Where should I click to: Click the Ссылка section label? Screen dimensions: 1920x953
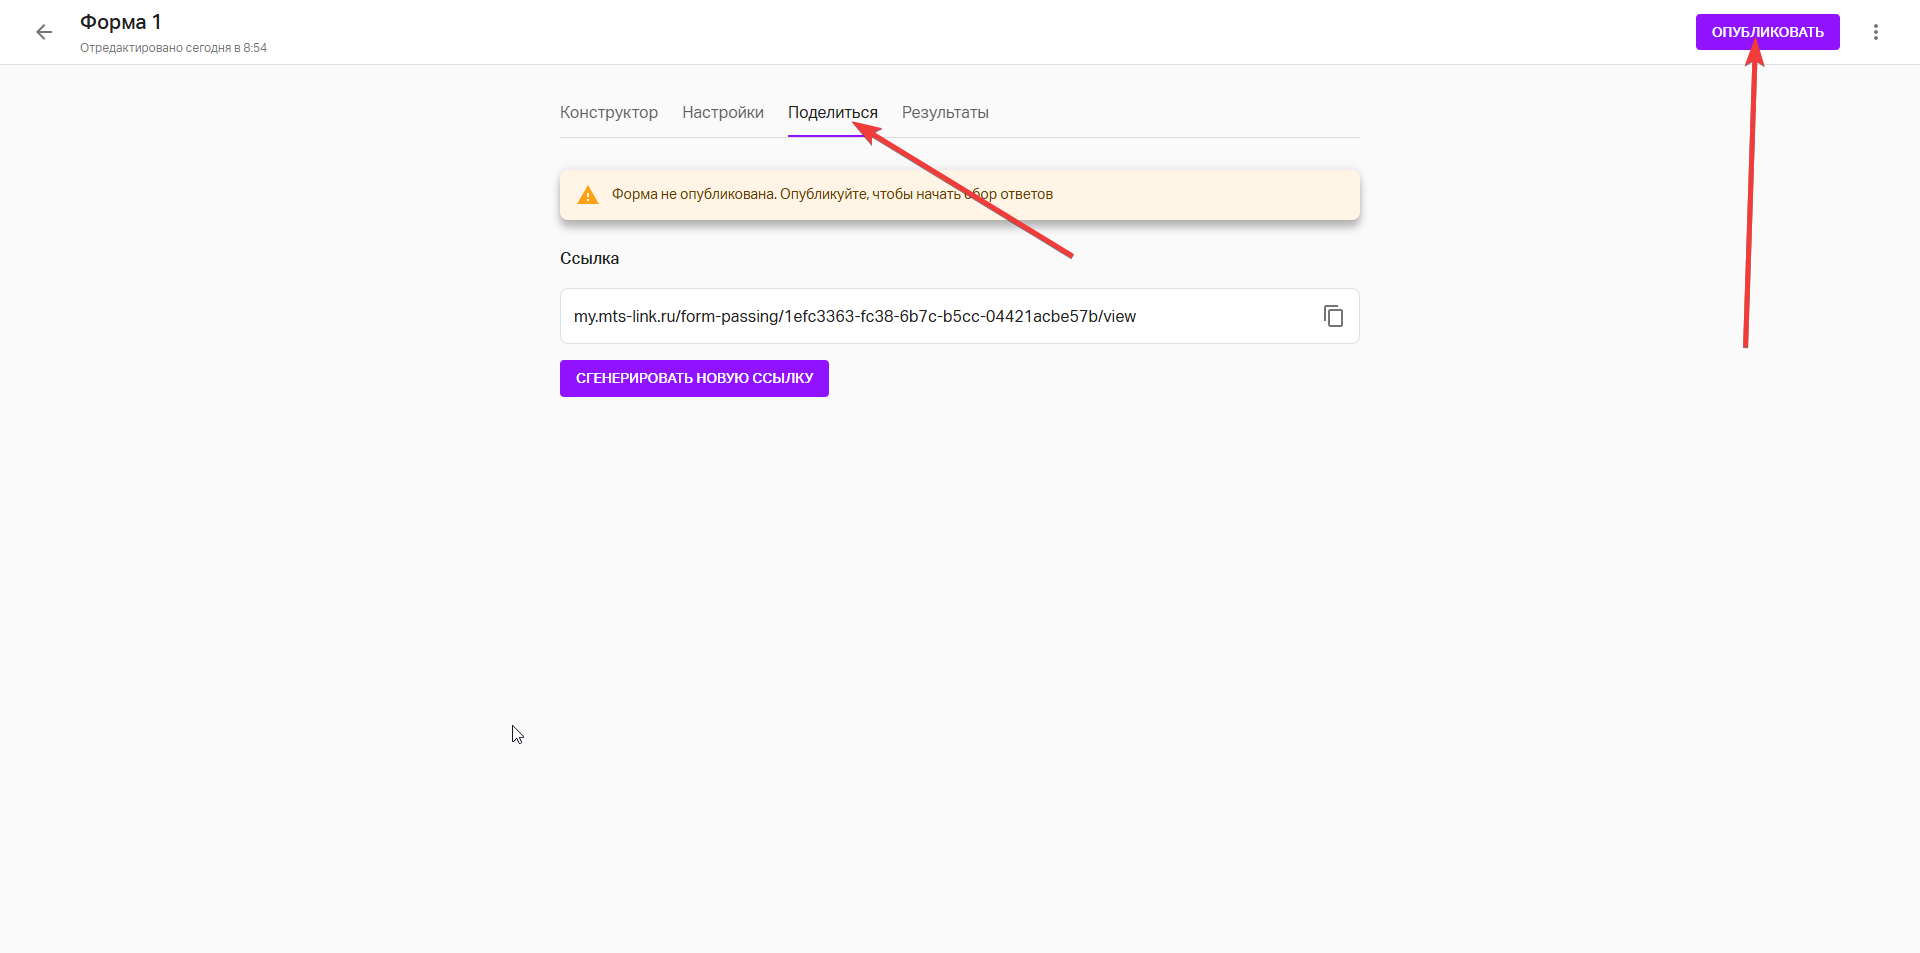point(589,259)
